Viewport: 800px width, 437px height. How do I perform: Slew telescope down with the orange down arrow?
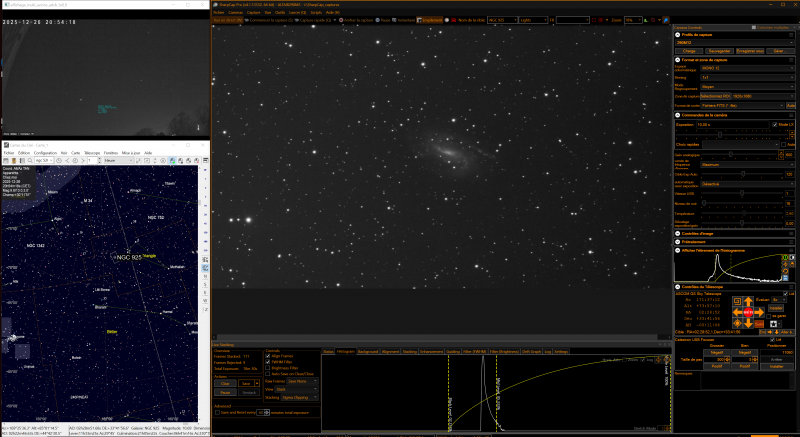(x=748, y=323)
